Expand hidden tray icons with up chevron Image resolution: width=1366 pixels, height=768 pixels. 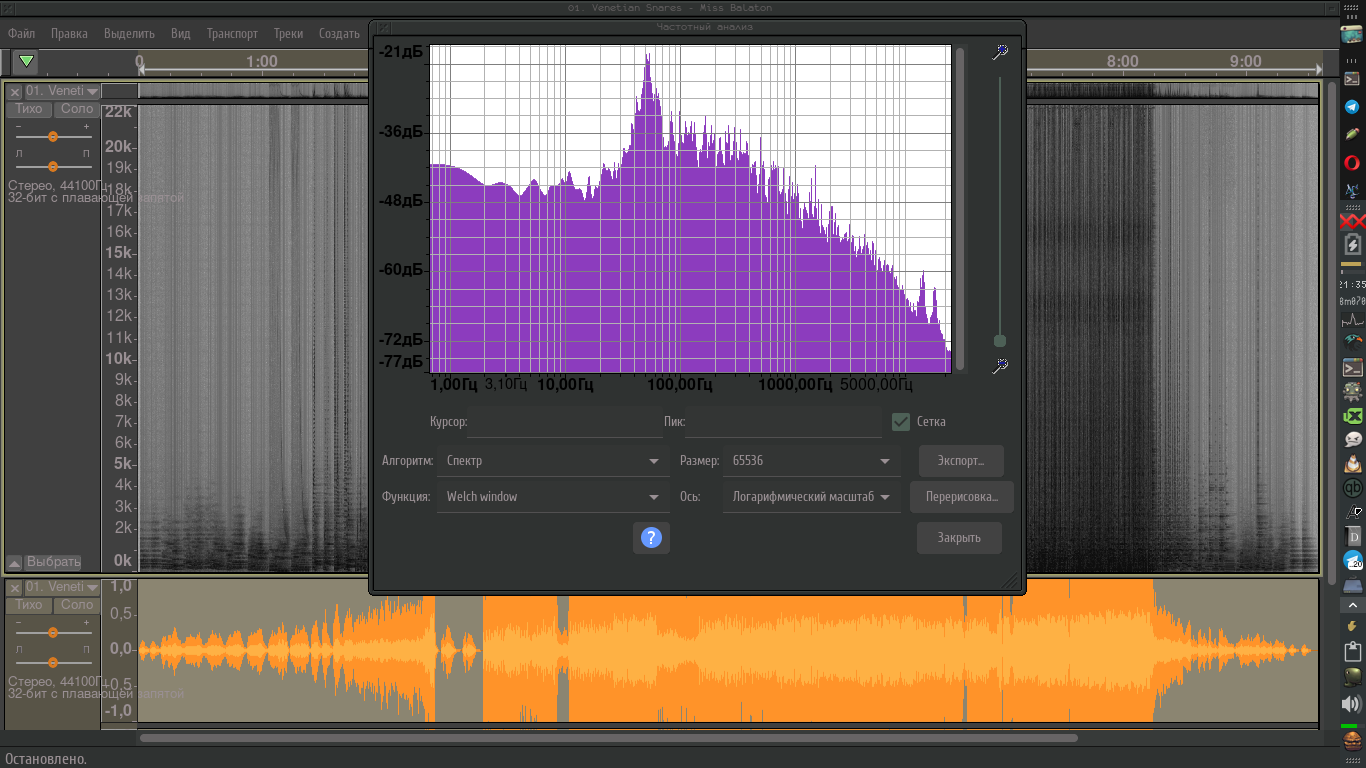point(1352,606)
